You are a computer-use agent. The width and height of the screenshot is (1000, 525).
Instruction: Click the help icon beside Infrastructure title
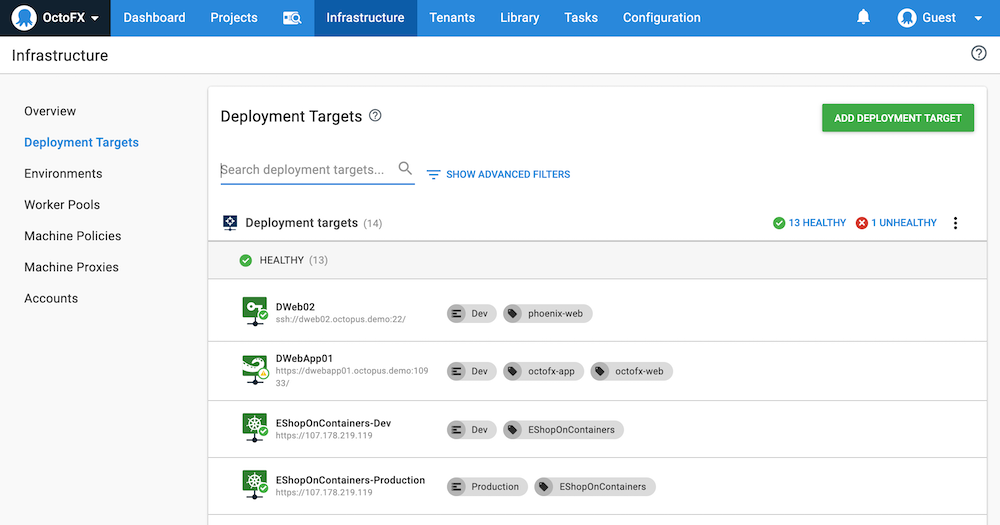pos(979,54)
